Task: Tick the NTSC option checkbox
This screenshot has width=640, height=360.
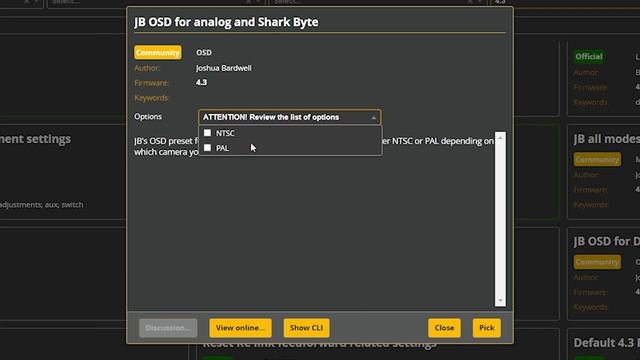Action: 207,133
